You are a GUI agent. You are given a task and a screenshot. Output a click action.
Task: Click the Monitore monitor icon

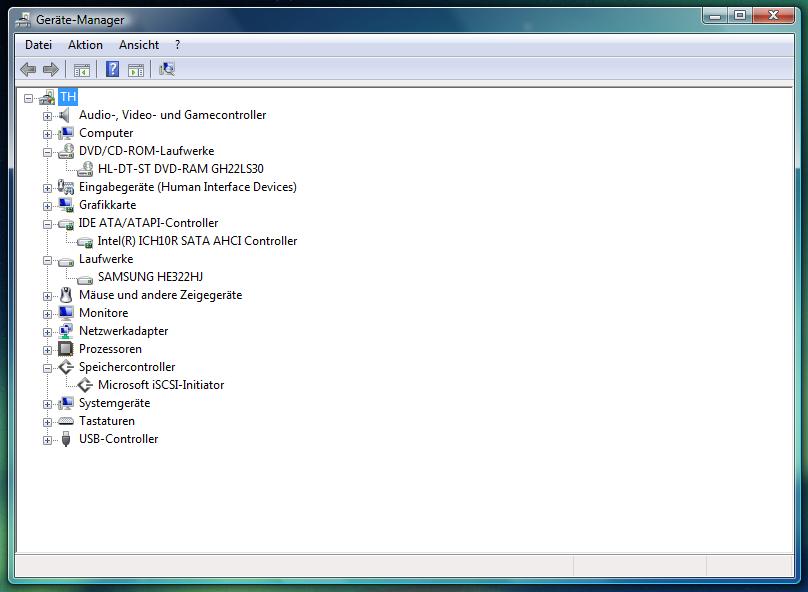click(65, 313)
